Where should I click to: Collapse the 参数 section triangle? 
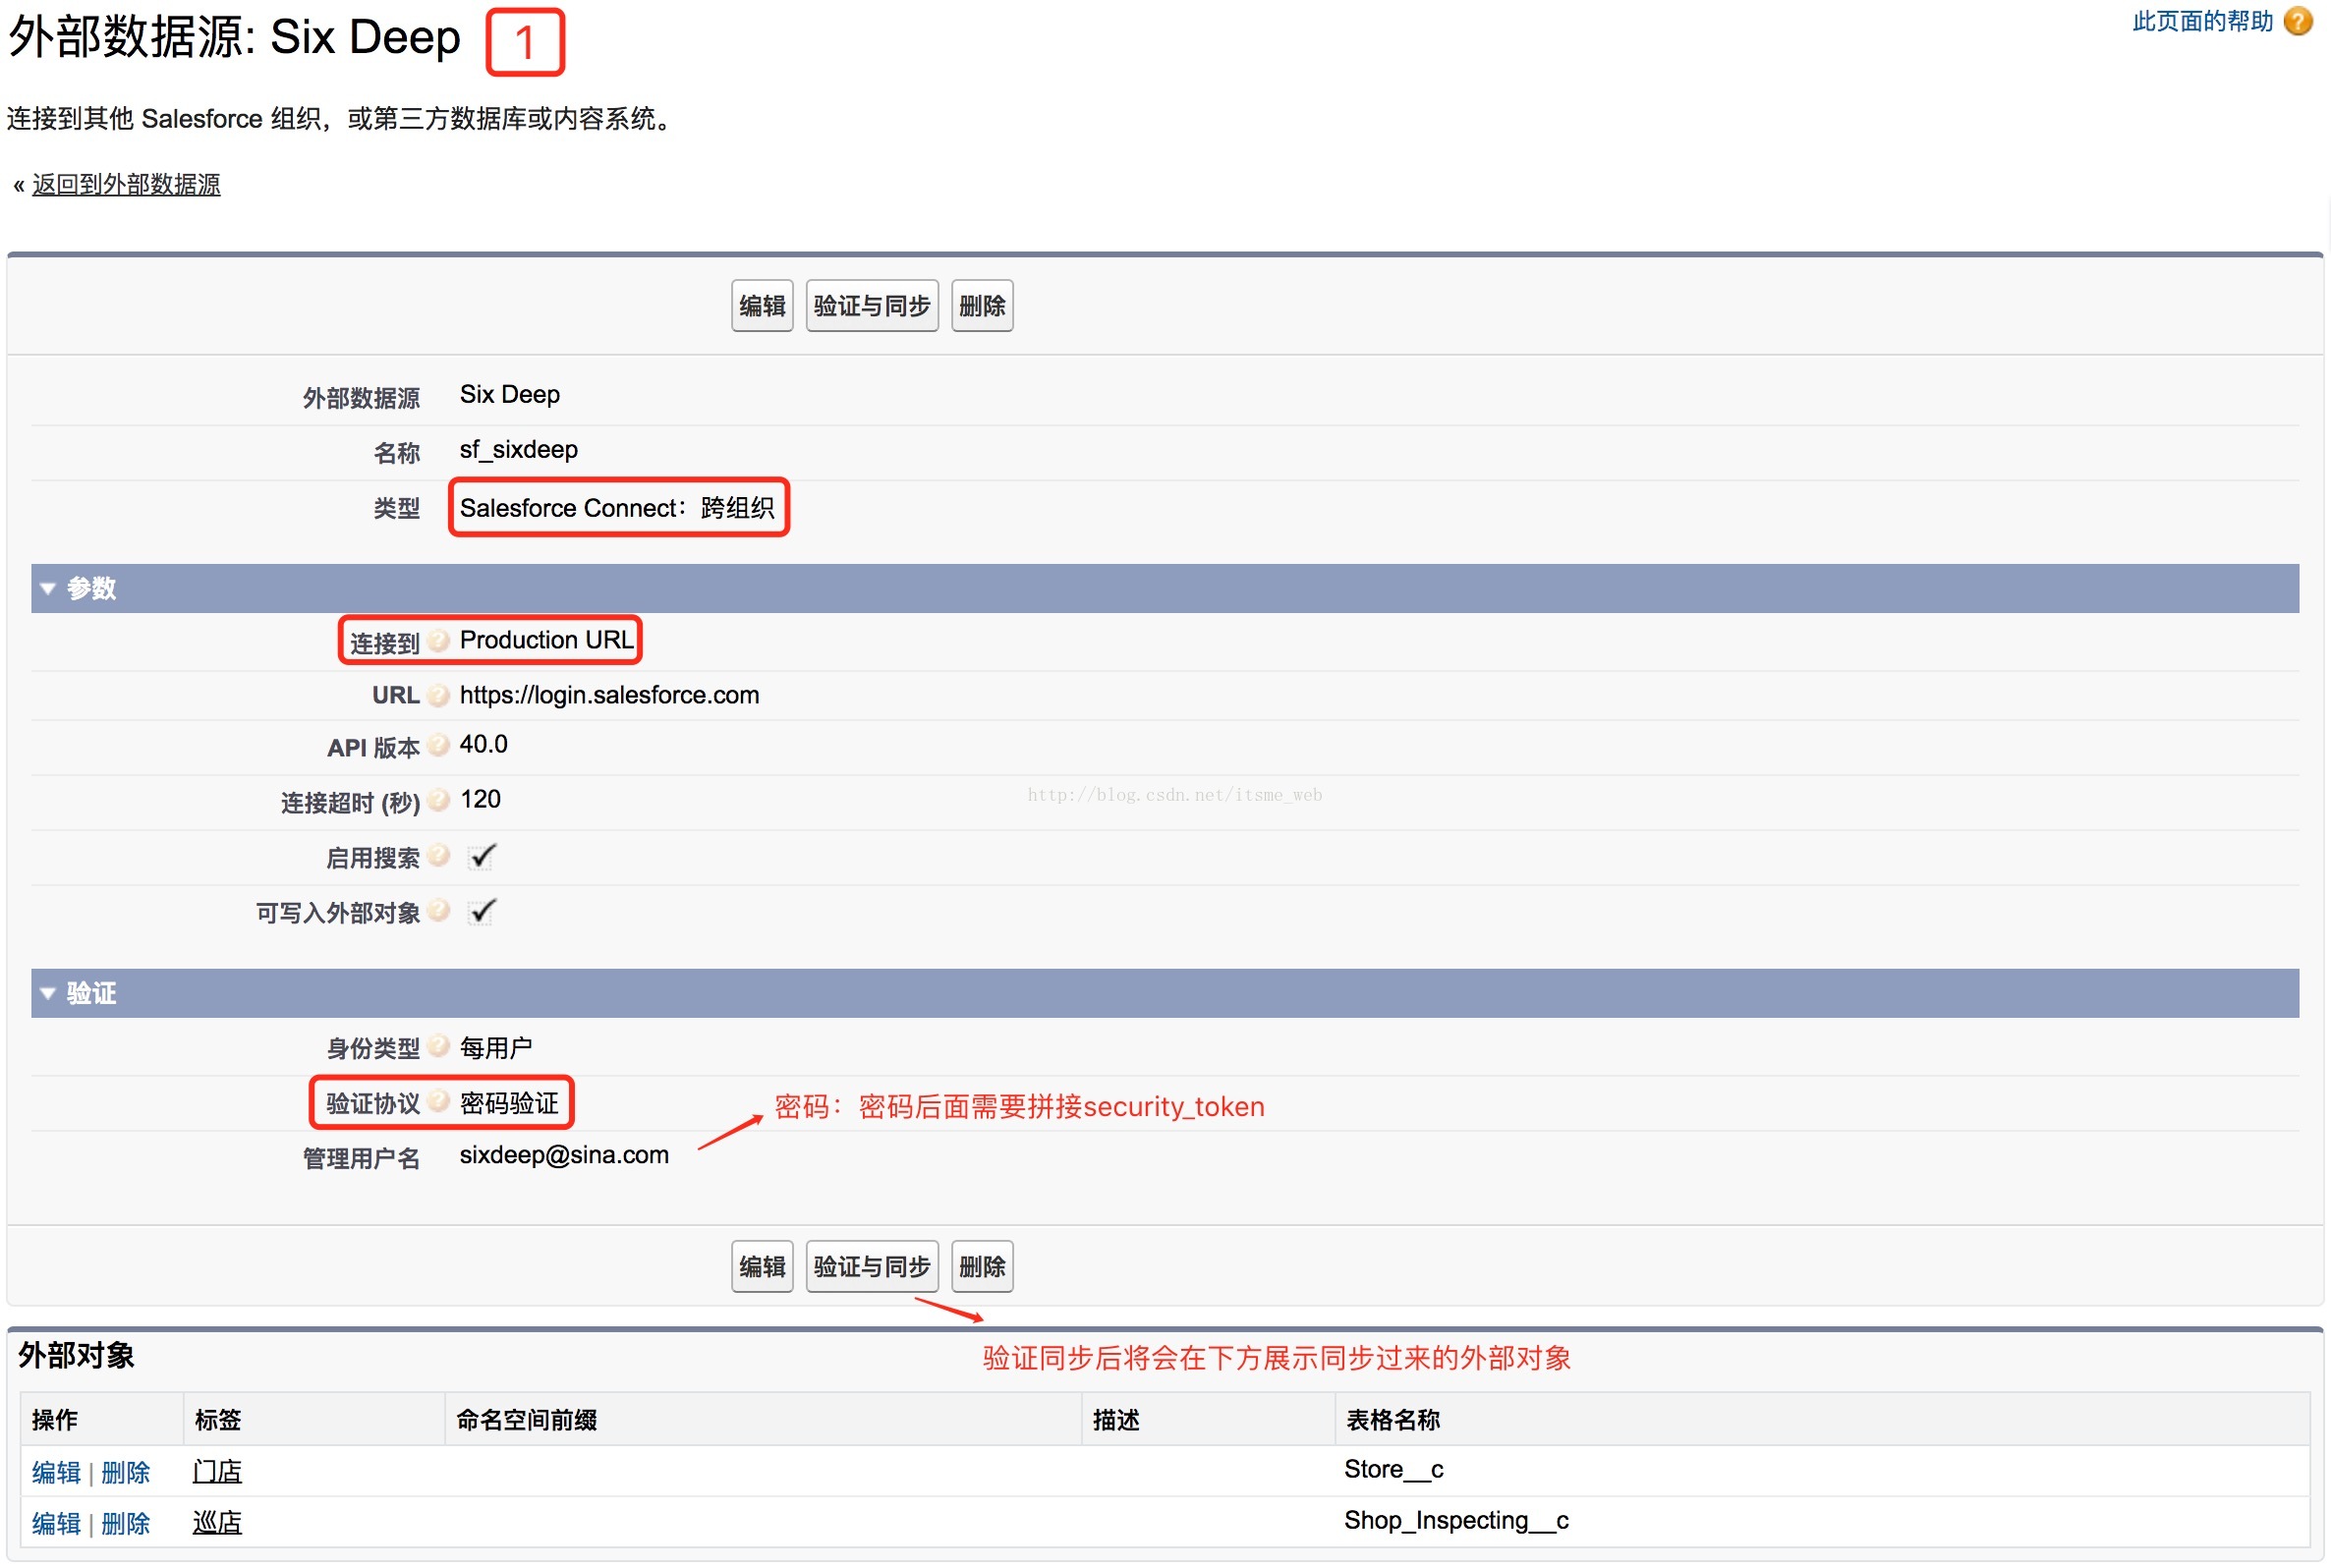click(47, 589)
